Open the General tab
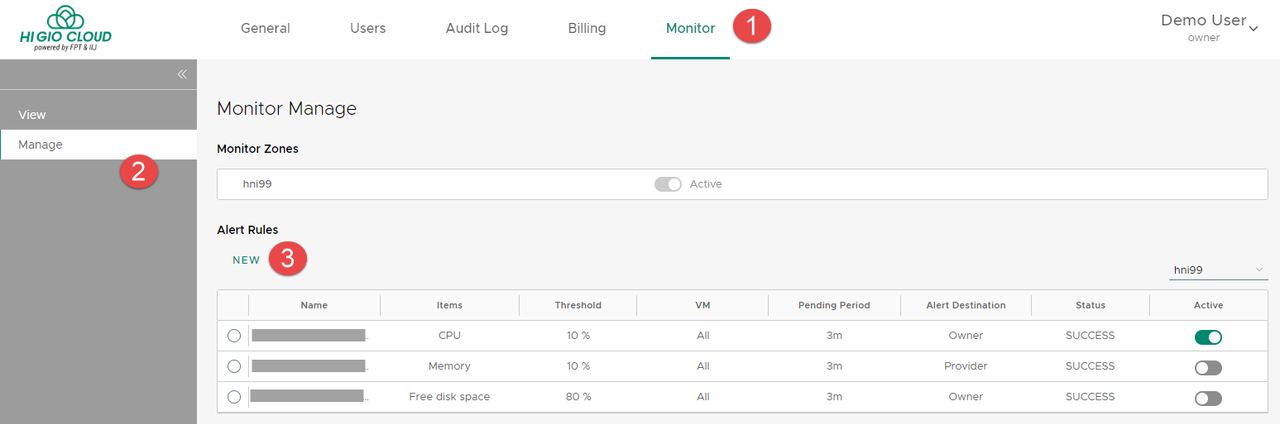 coord(265,28)
